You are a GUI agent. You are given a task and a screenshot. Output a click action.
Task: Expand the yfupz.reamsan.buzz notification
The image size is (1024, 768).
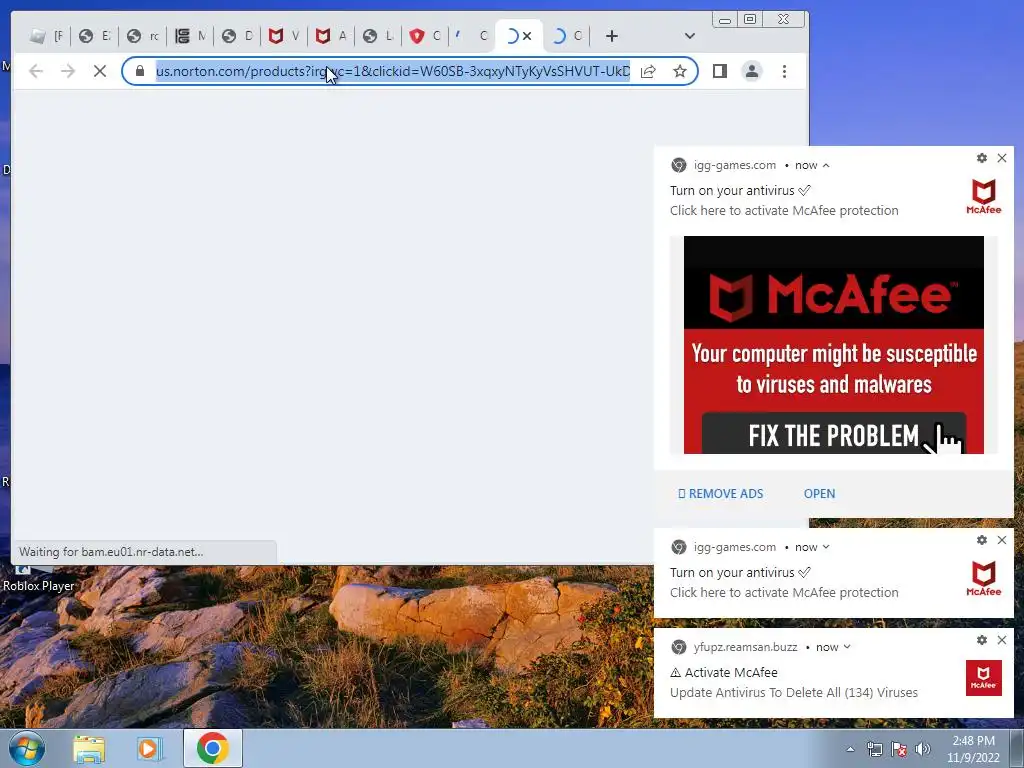pos(847,647)
